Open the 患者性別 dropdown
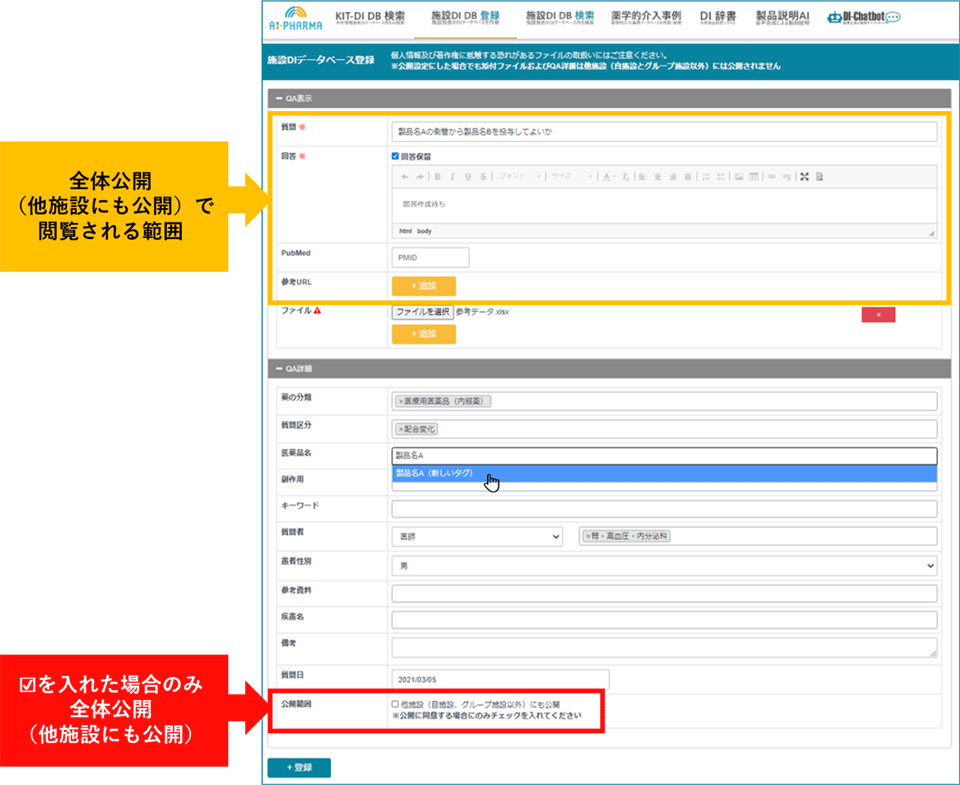The height and width of the screenshot is (785, 960). coord(664,565)
